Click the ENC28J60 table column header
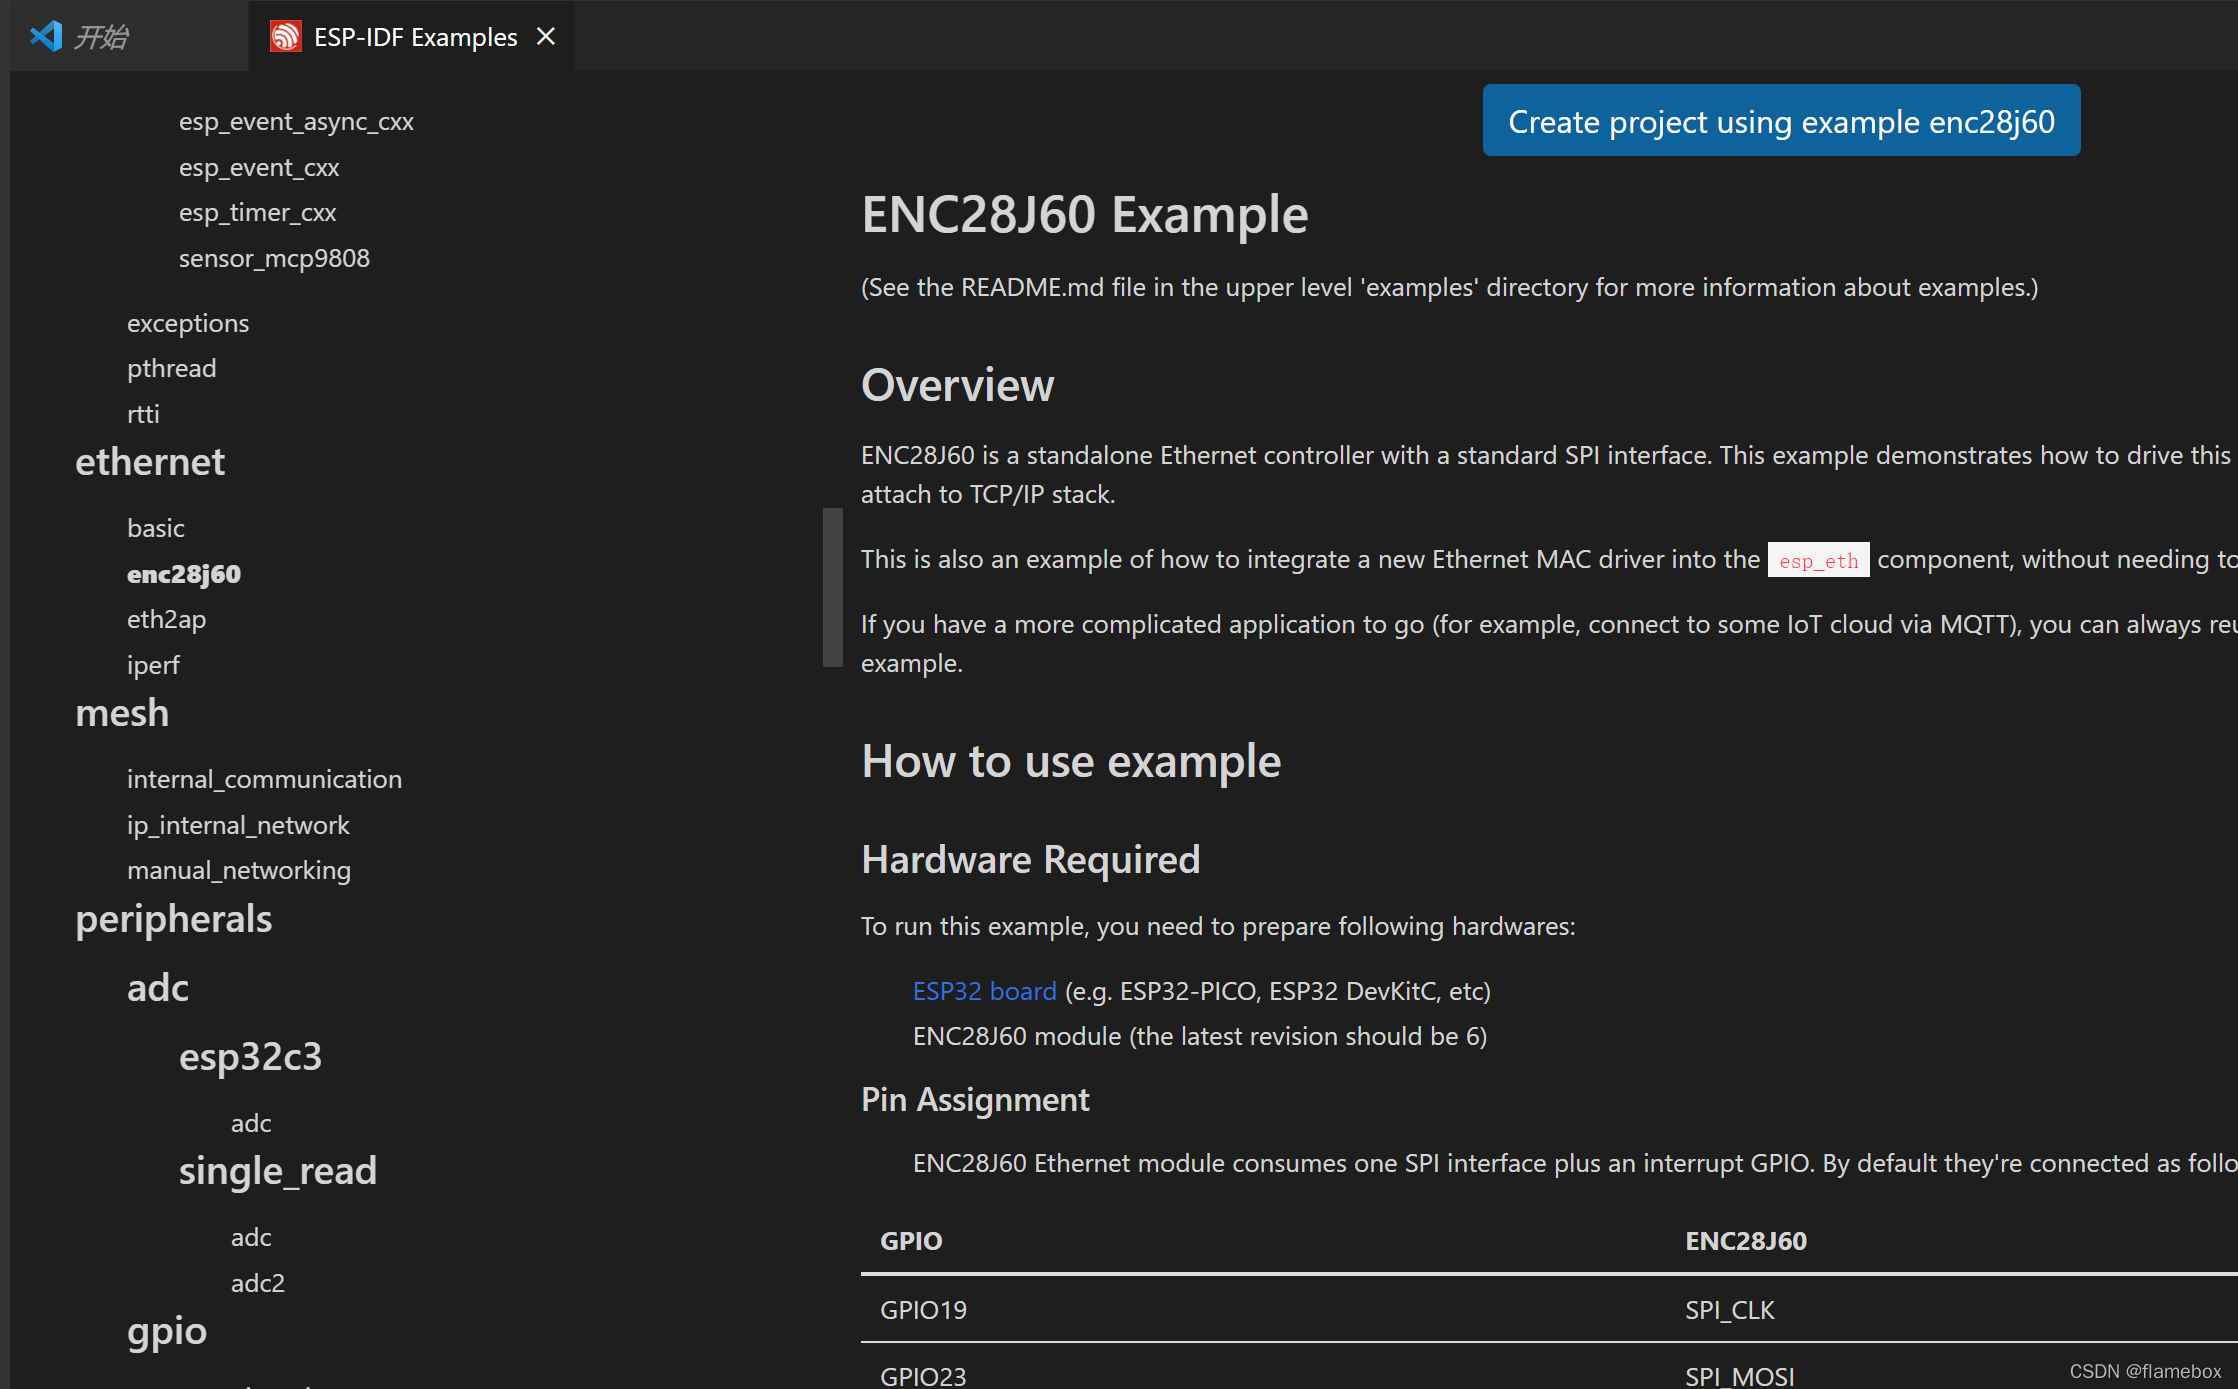The height and width of the screenshot is (1389, 2238). (x=1746, y=1241)
